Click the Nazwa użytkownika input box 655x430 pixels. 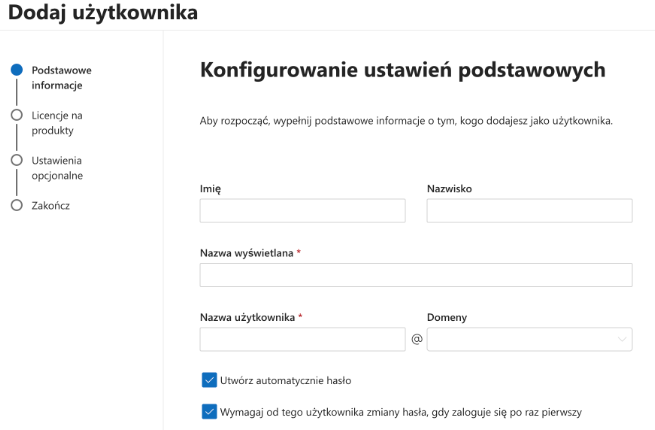[x=302, y=339]
